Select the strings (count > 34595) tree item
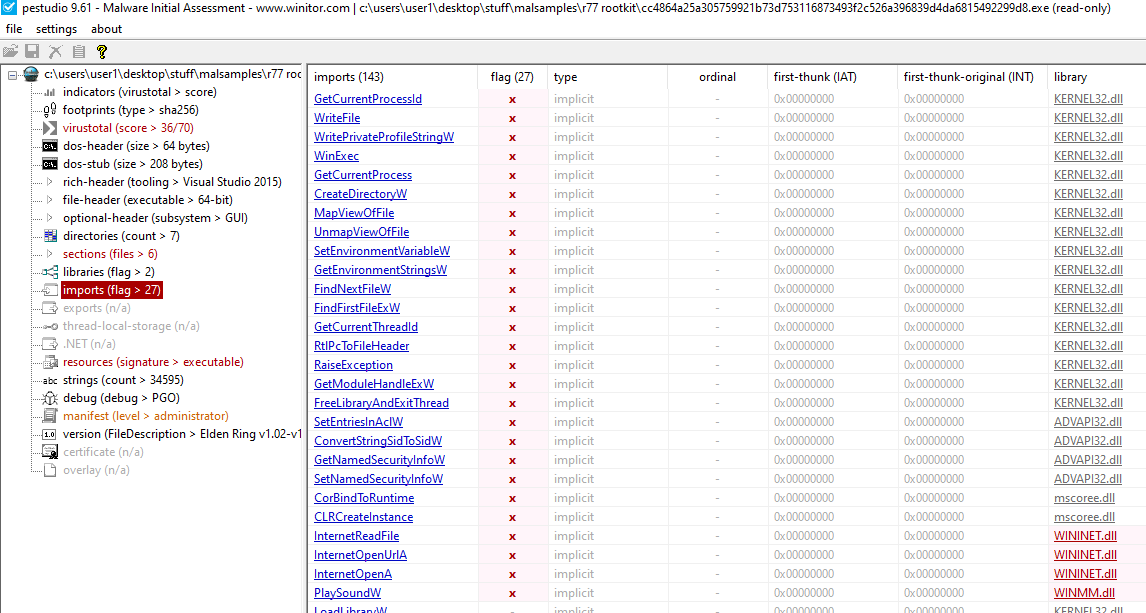 tap(123, 380)
